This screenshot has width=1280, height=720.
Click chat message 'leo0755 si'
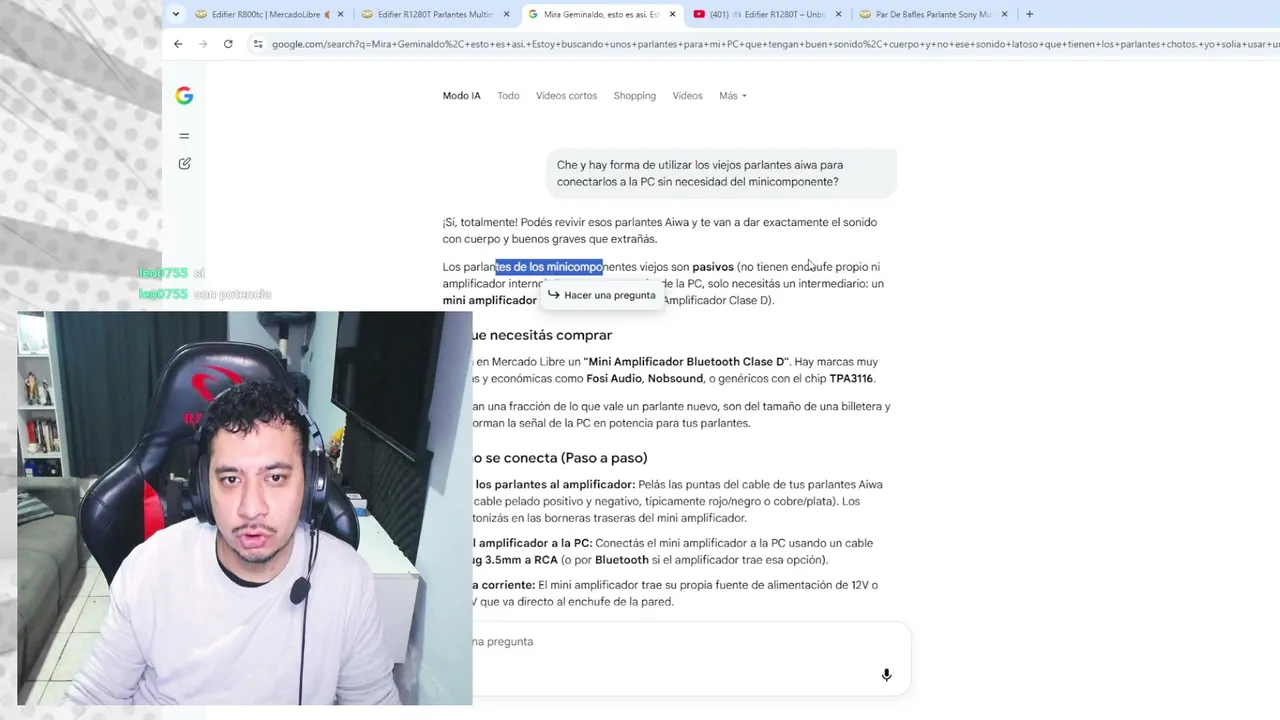(x=172, y=273)
